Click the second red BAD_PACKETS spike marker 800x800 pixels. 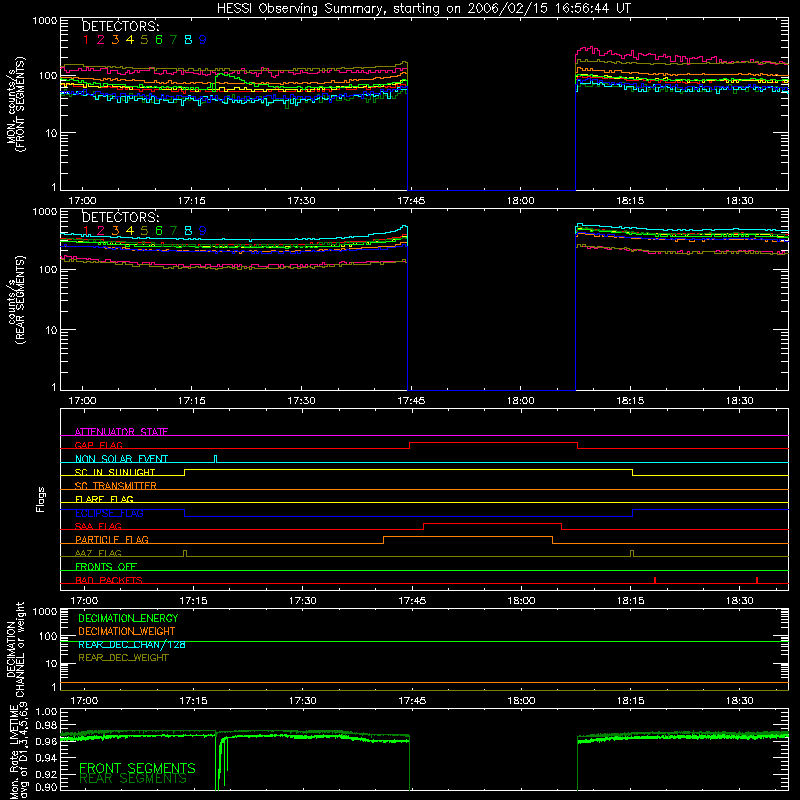757,580
